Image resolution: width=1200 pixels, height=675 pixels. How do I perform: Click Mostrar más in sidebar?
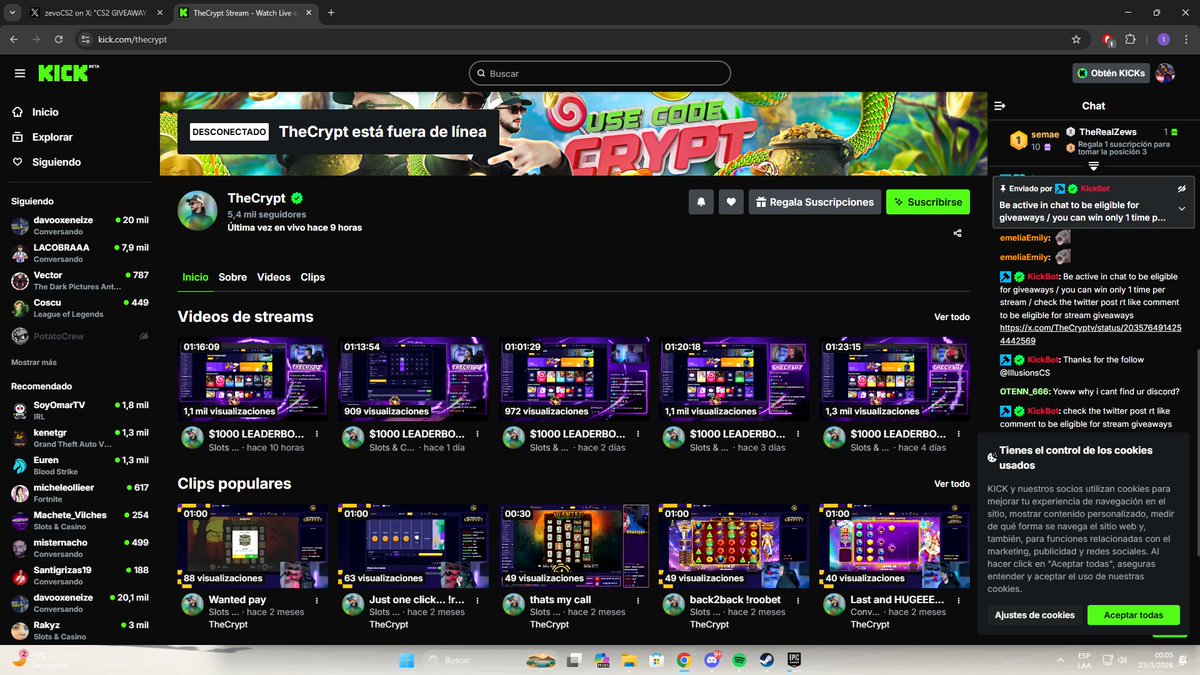[34, 362]
